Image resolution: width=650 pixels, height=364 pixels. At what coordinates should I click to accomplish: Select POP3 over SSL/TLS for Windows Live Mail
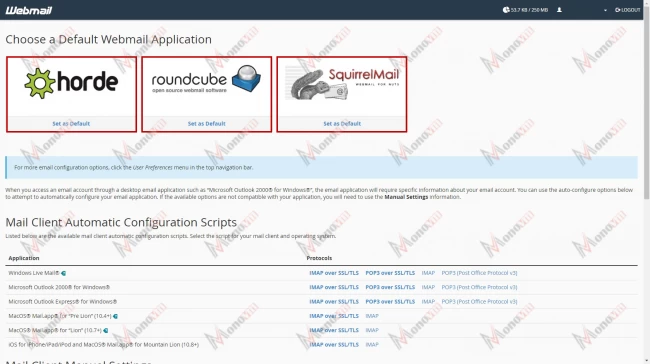click(390, 273)
